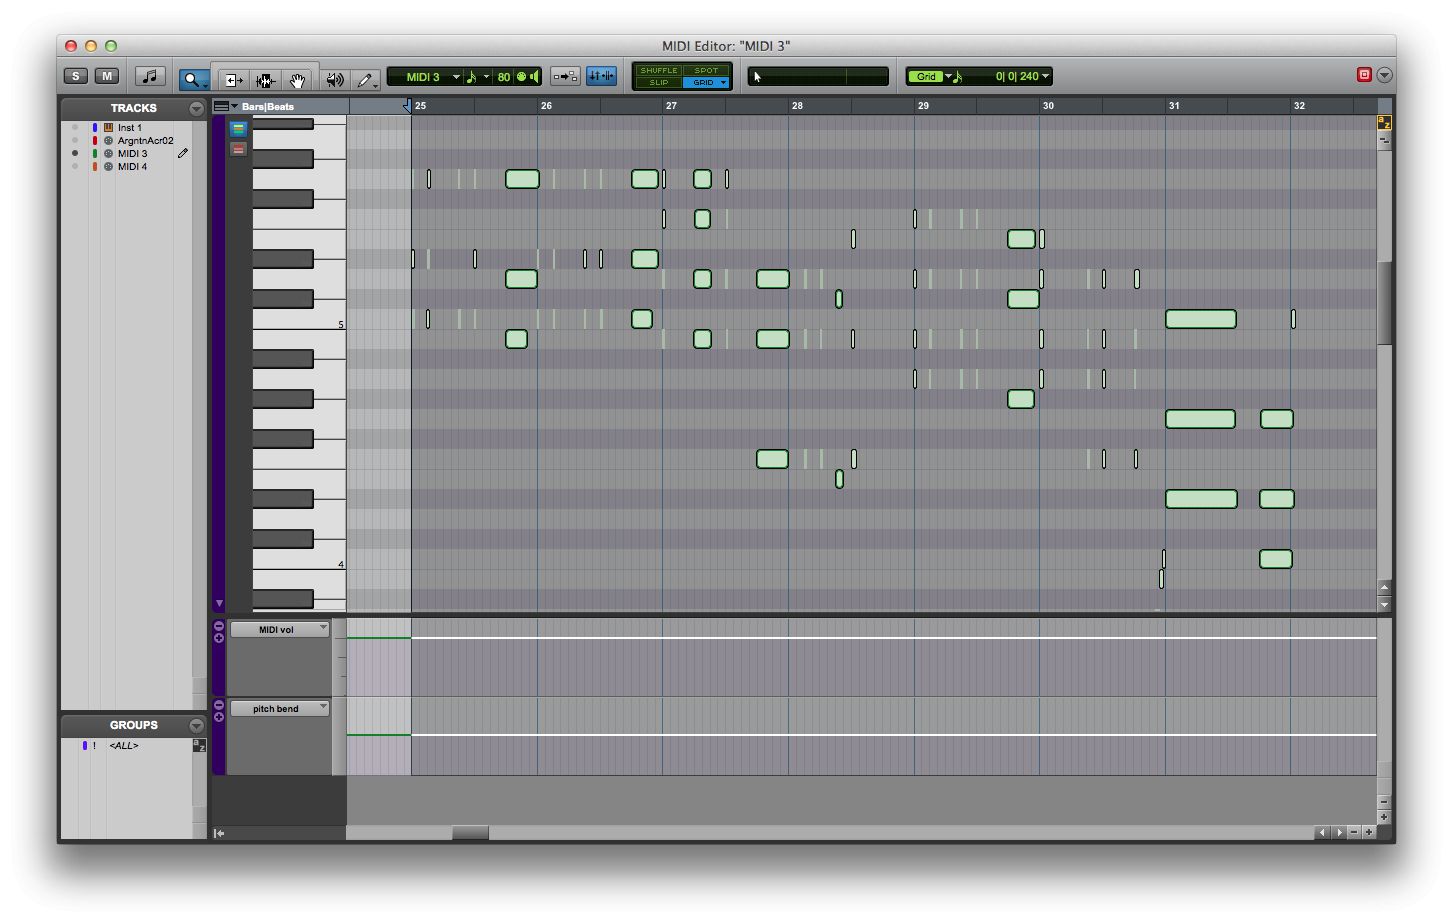Open the GROUPS list popup menu
Viewport: 1453px width, 923px height.
[x=196, y=725]
